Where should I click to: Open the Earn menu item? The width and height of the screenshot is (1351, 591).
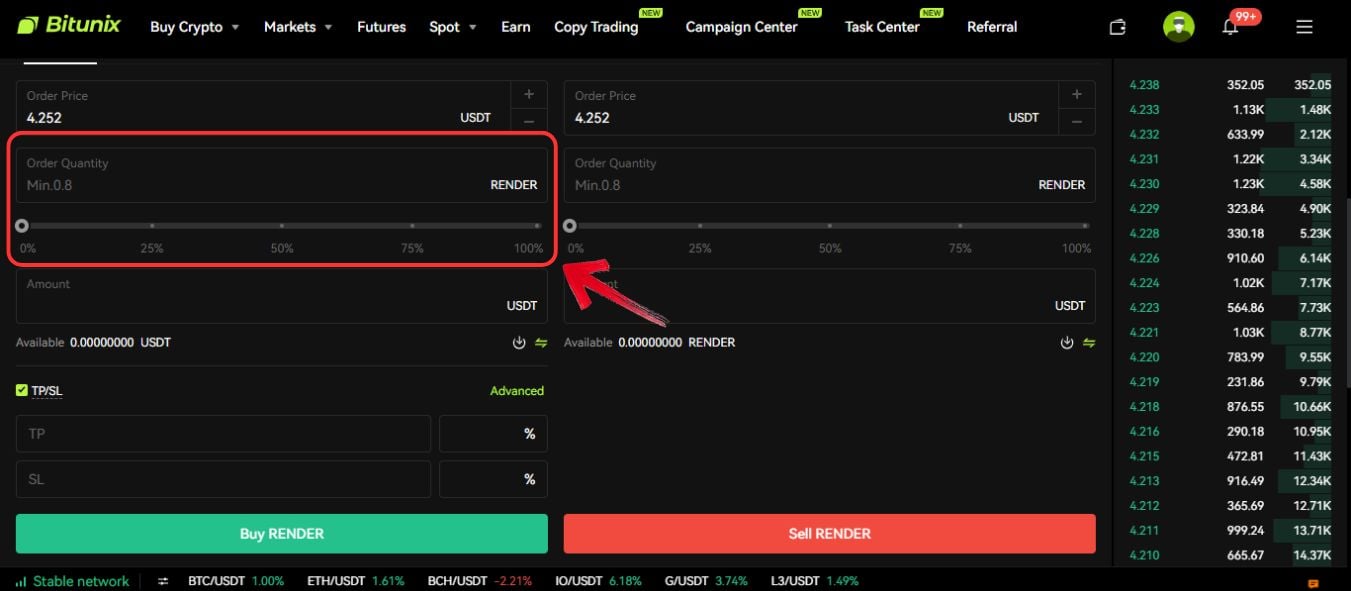[516, 27]
